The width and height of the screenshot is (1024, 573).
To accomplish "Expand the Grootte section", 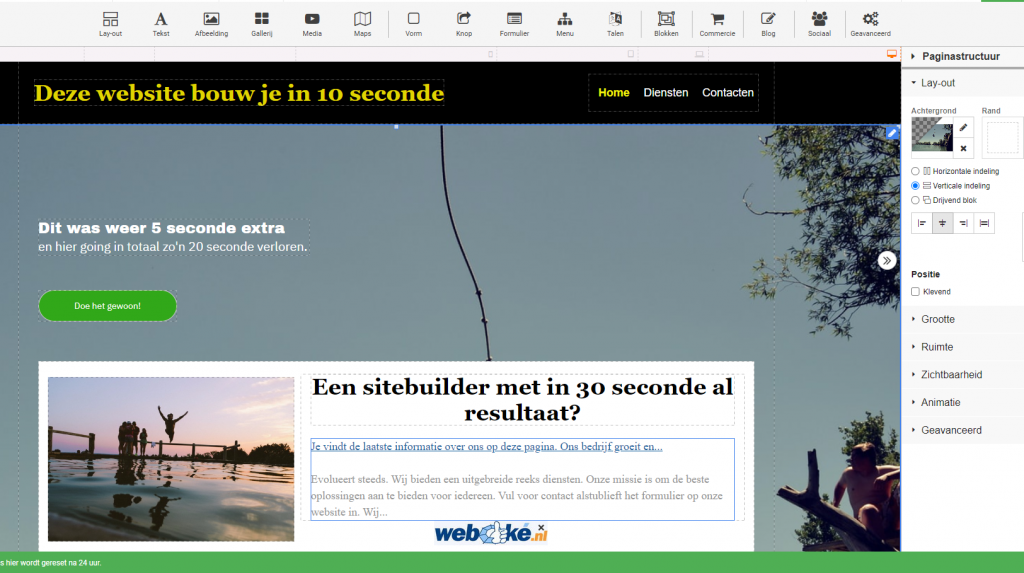I will pyautogui.click(x=938, y=319).
